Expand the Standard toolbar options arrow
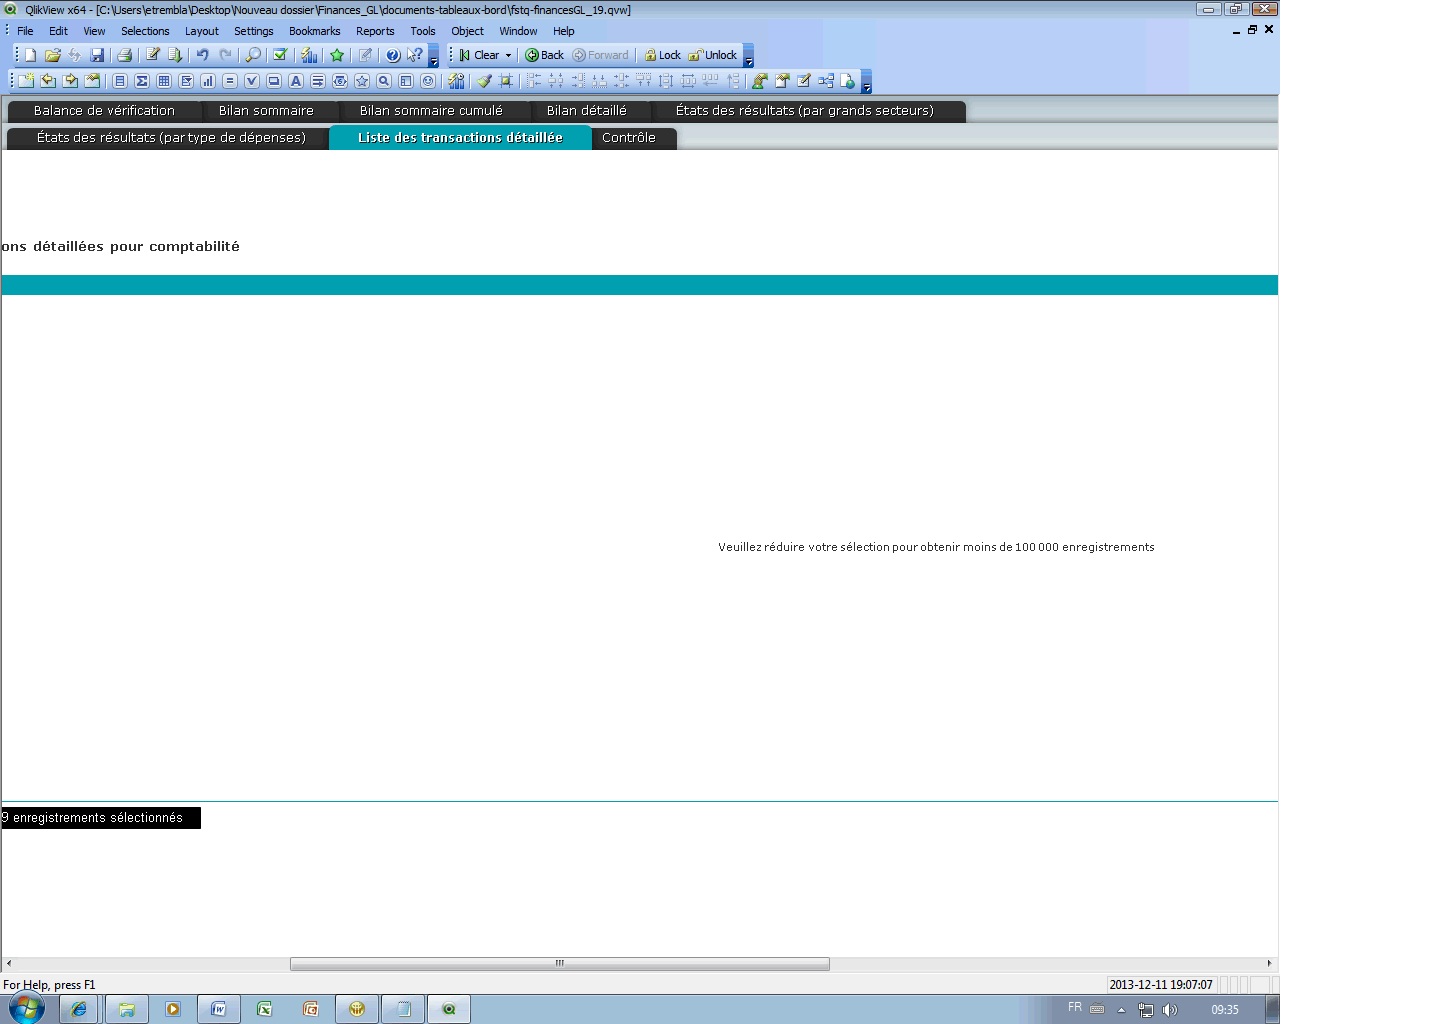This screenshot has width=1440, height=1024. [x=434, y=56]
